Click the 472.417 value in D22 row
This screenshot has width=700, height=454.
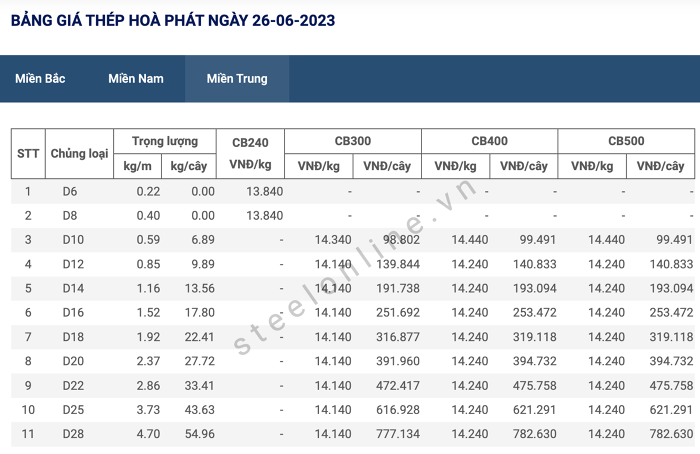coord(398,386)
